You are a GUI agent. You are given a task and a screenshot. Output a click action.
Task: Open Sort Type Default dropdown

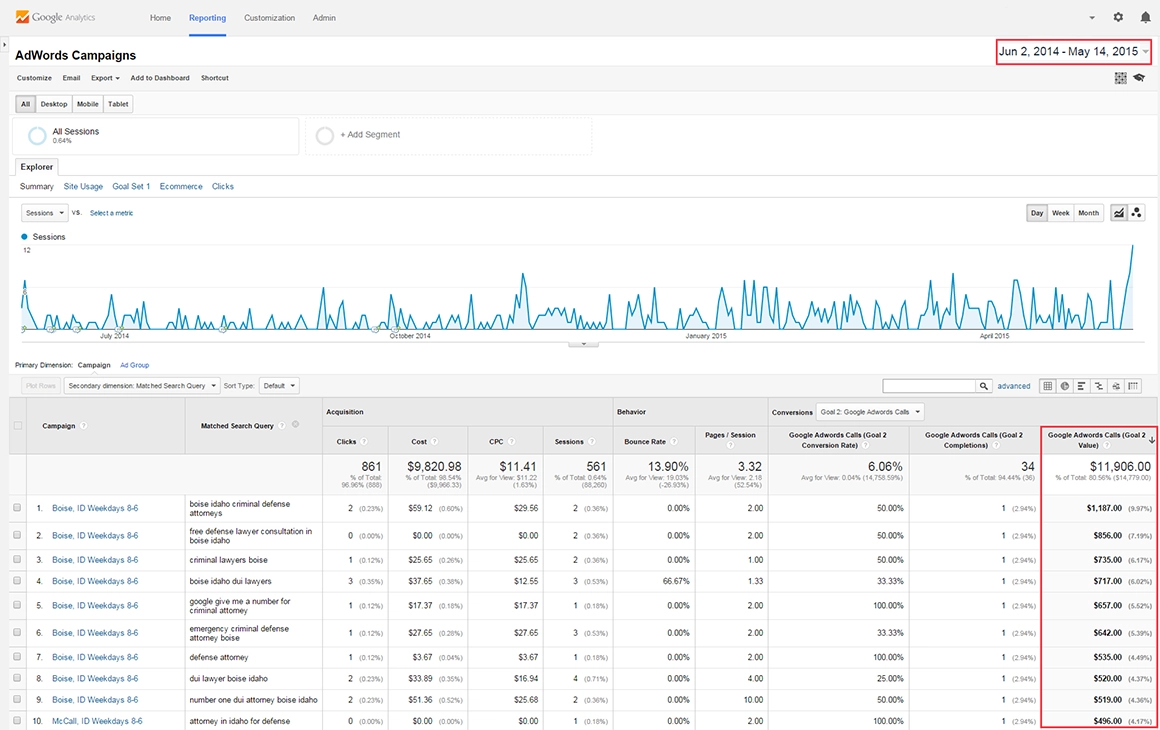(279, 386)
